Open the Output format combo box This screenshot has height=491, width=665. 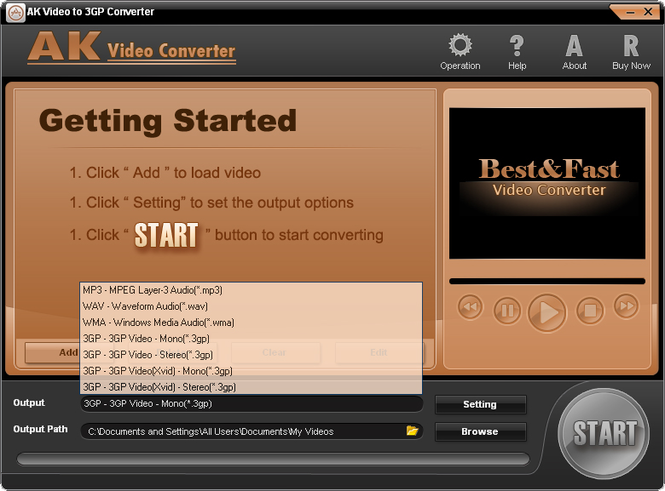coord(251,404)
